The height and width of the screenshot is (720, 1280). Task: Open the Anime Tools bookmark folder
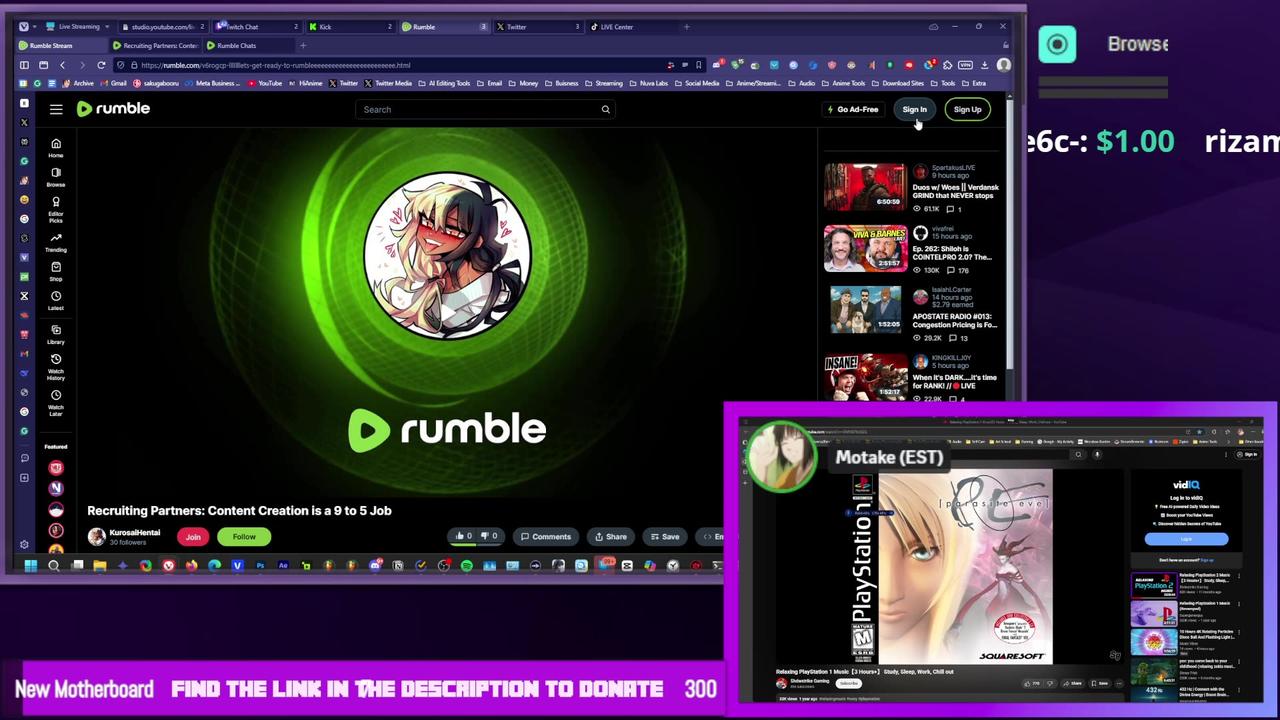844,83
